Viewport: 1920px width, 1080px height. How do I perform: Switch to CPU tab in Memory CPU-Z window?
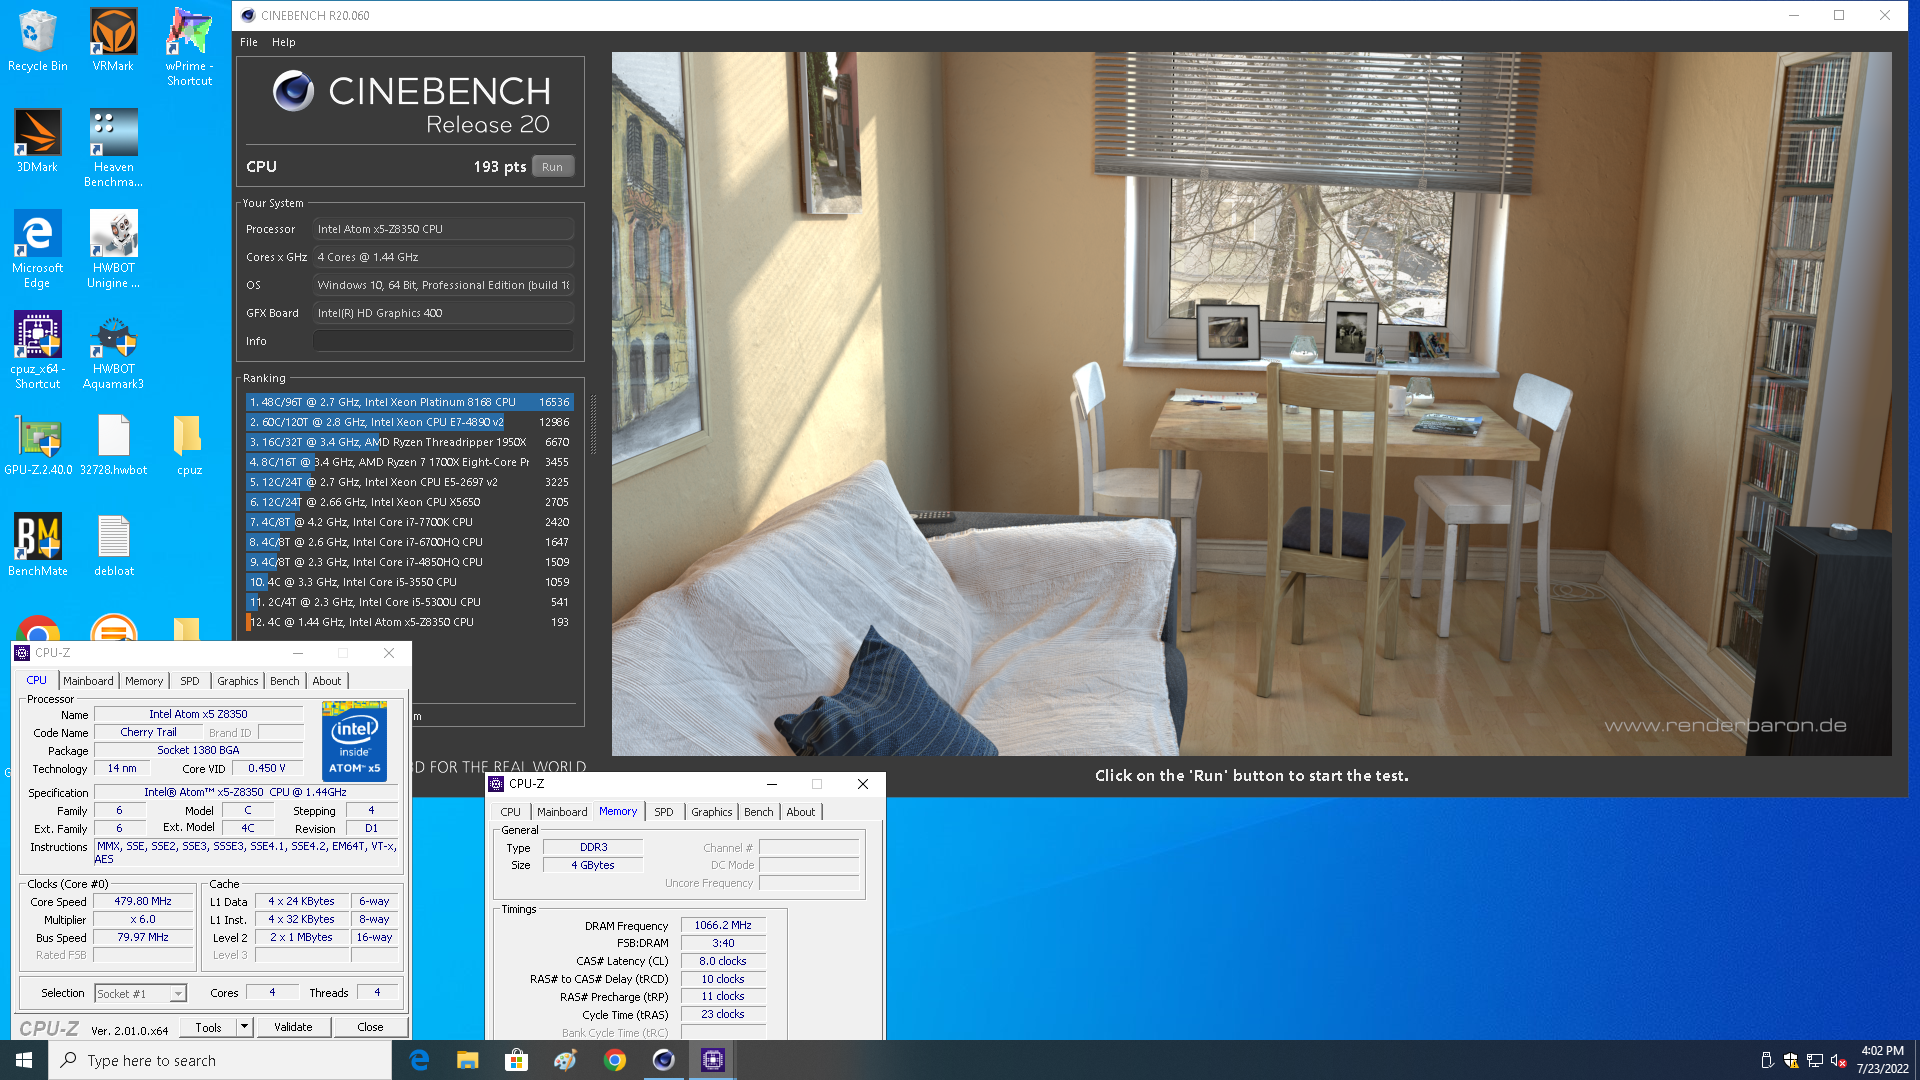[x=511, y=812]
